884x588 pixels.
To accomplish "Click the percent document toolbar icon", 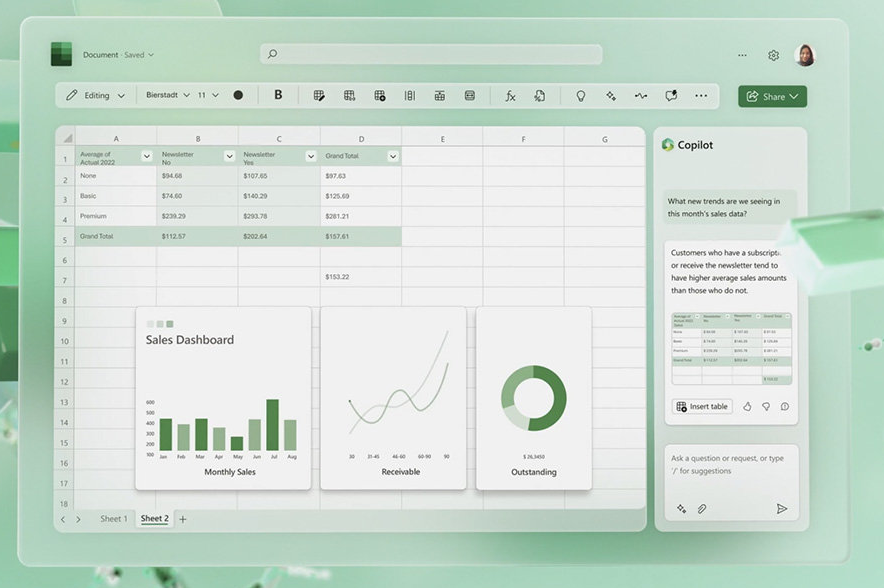I will (x=540, y=96).
